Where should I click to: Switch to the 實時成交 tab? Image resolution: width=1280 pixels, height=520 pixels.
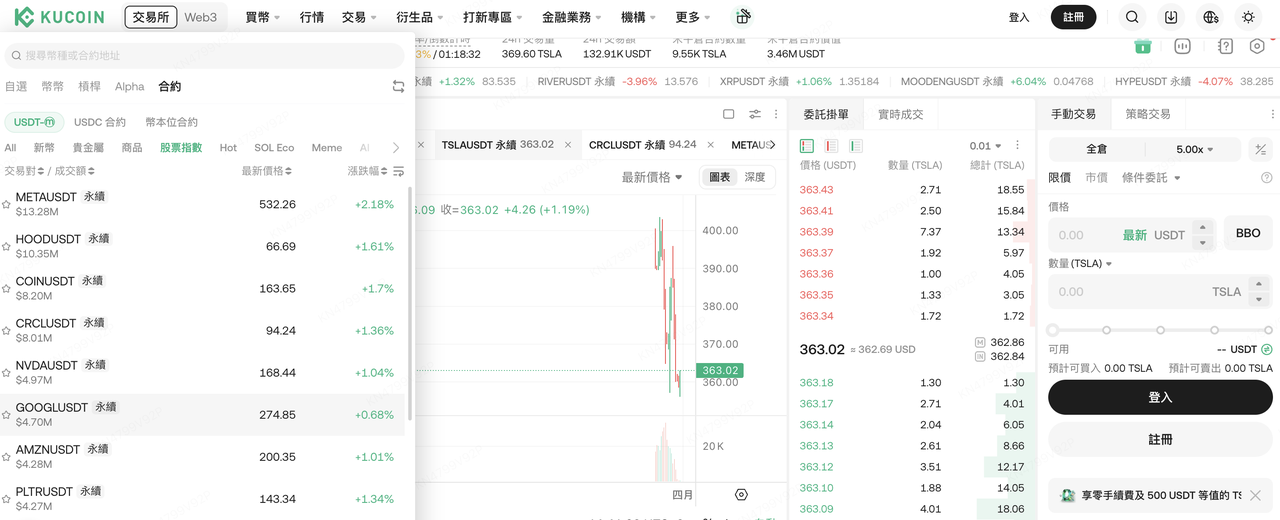click(x=900, y=115)
